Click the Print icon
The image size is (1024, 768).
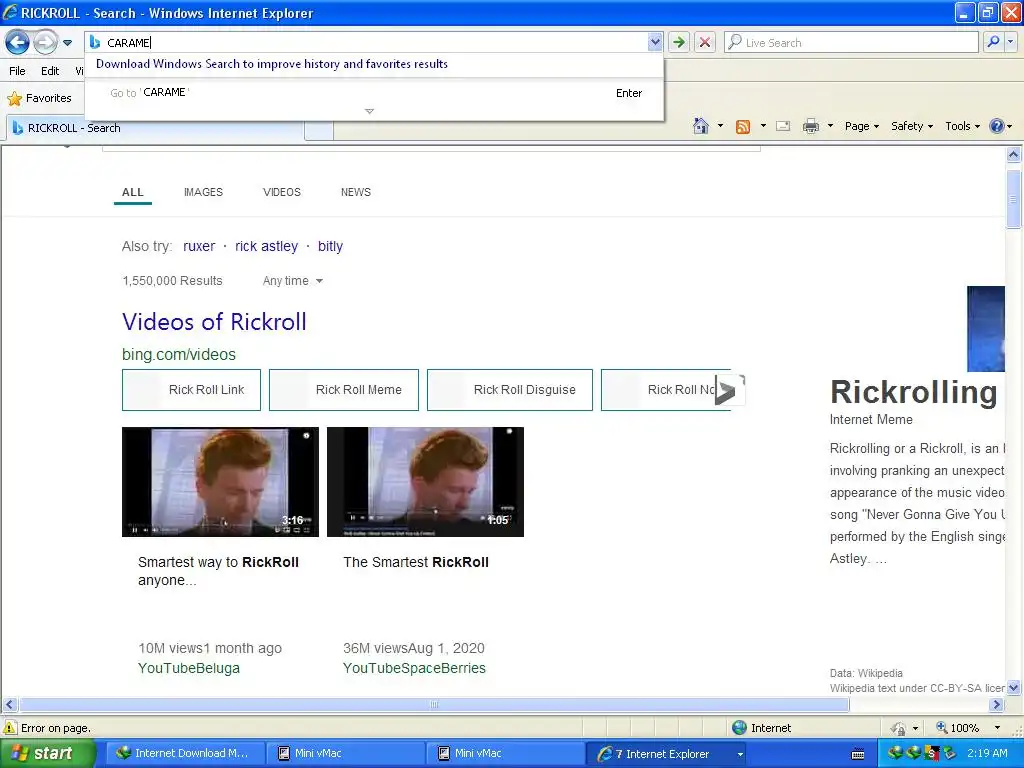coord(810,126)
